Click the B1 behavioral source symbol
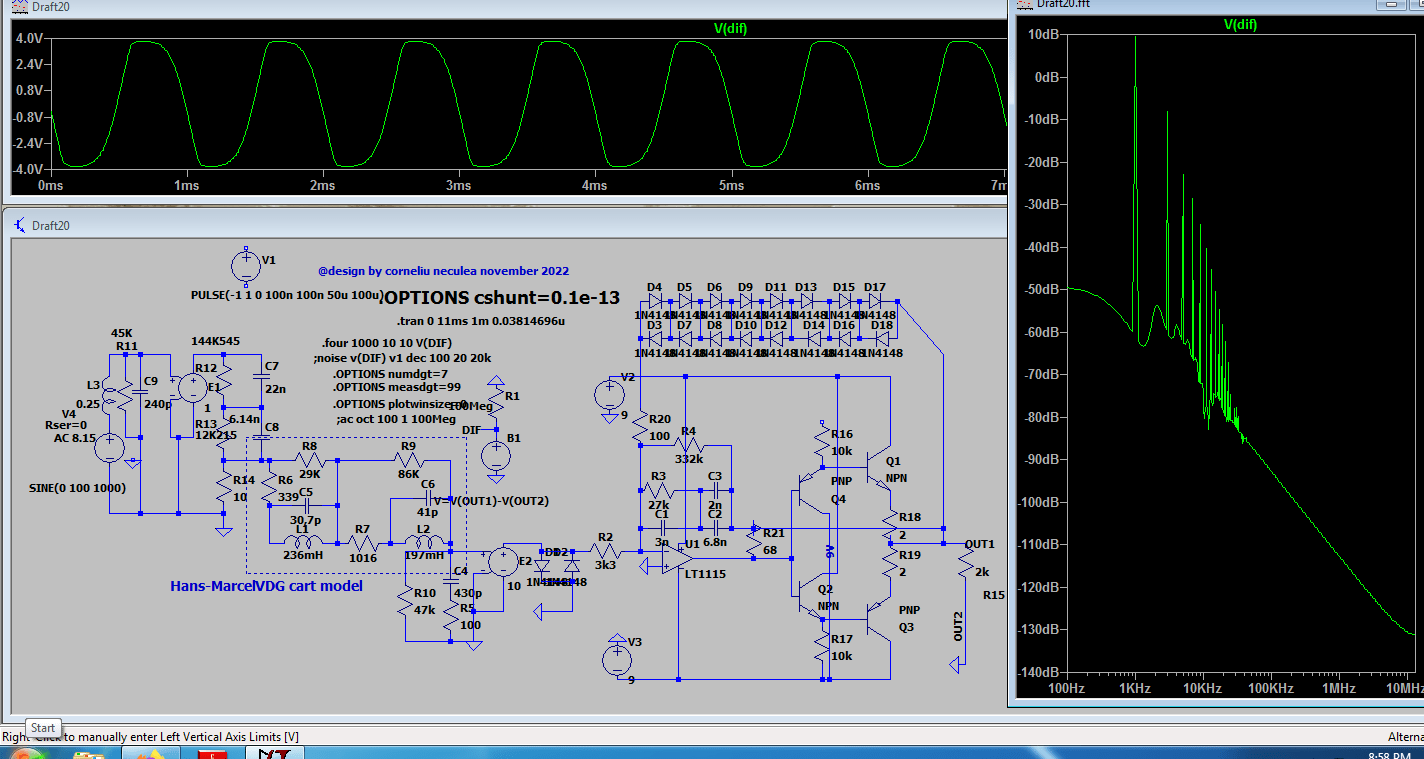 496,457
